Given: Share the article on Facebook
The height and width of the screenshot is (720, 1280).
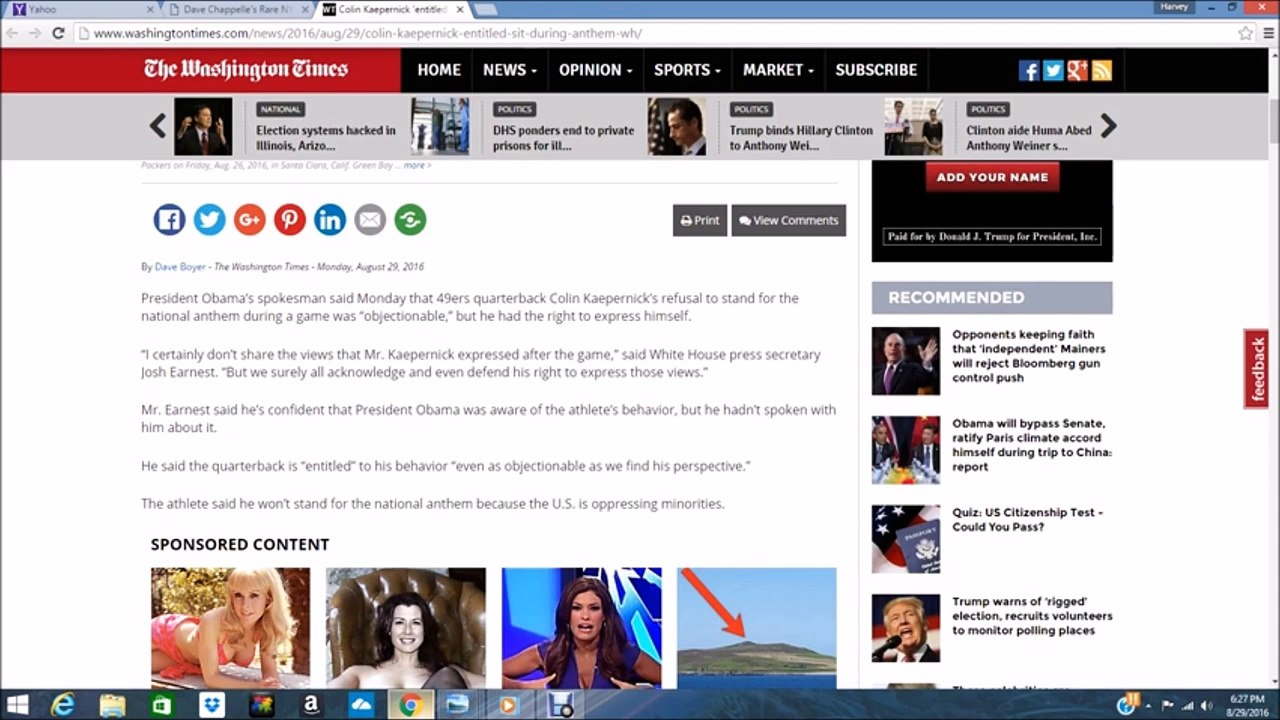Looking at the screenshot, I should pyautogui.click(x=169, y=220).
